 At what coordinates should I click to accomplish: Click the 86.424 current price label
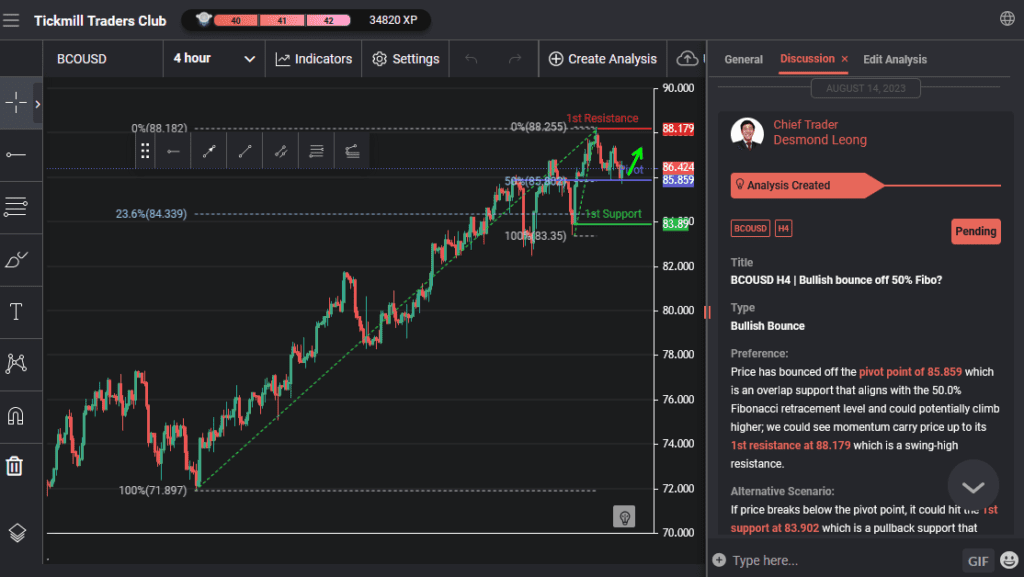(678, 167)
